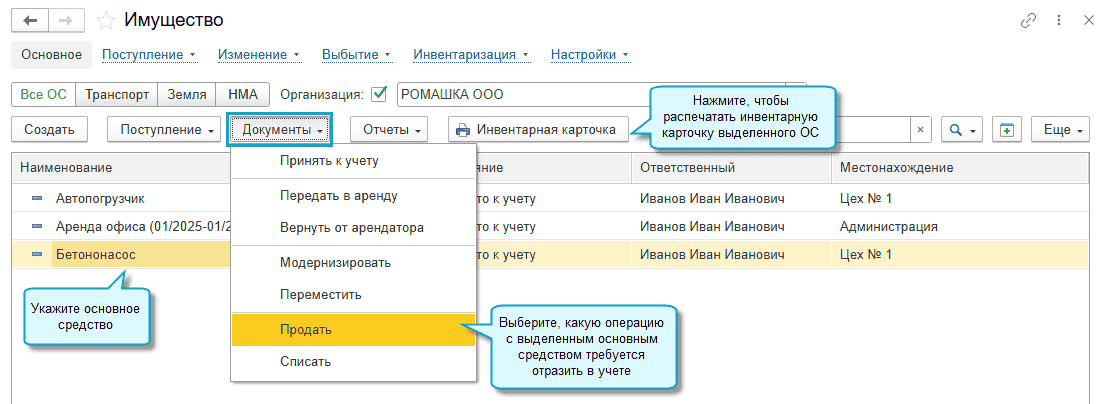Click the back navigation arrow
1110x404 pixels.
[29, 21]
